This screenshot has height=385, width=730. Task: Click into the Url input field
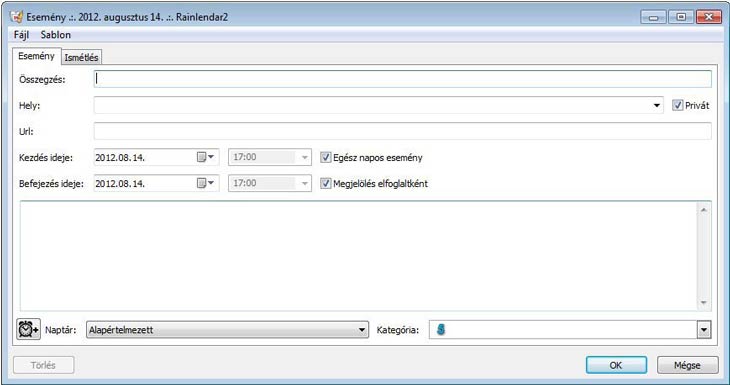[x=403, y=131]
